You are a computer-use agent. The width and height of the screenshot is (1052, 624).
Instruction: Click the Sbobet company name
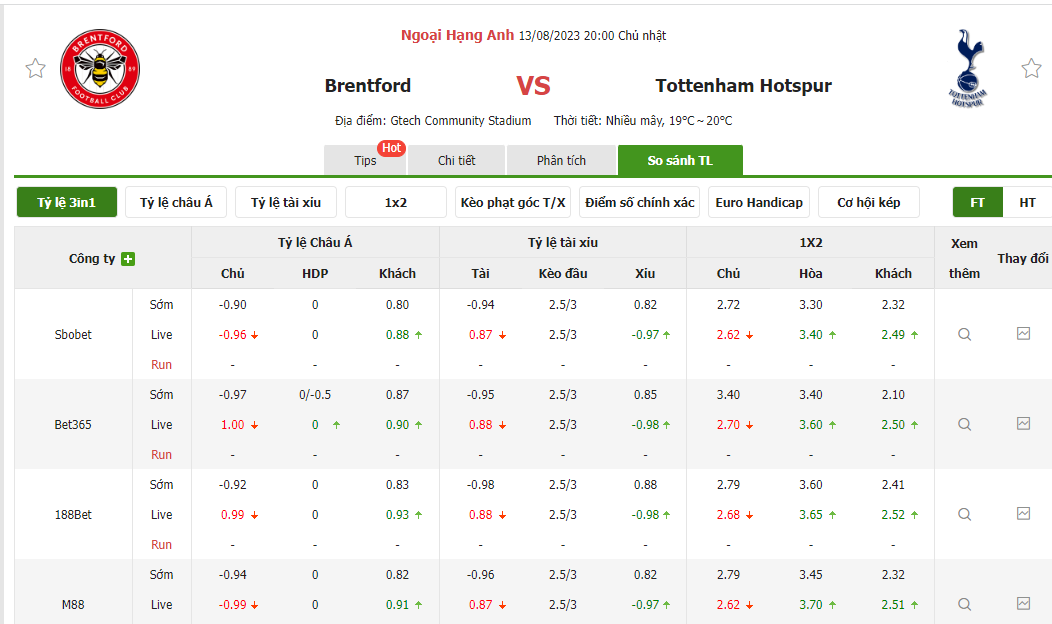[73, 334]
